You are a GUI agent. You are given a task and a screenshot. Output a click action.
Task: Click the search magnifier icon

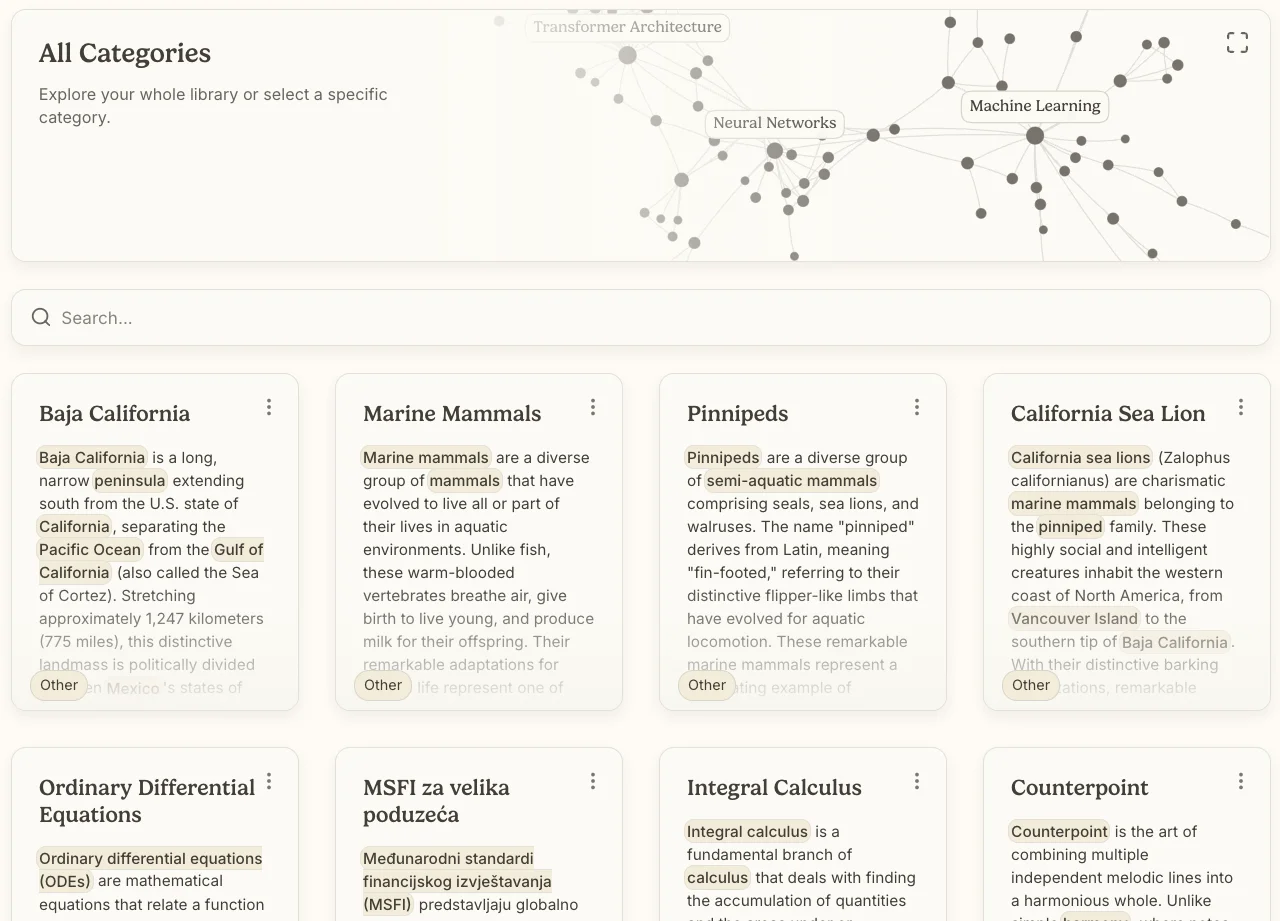(41, 317)
